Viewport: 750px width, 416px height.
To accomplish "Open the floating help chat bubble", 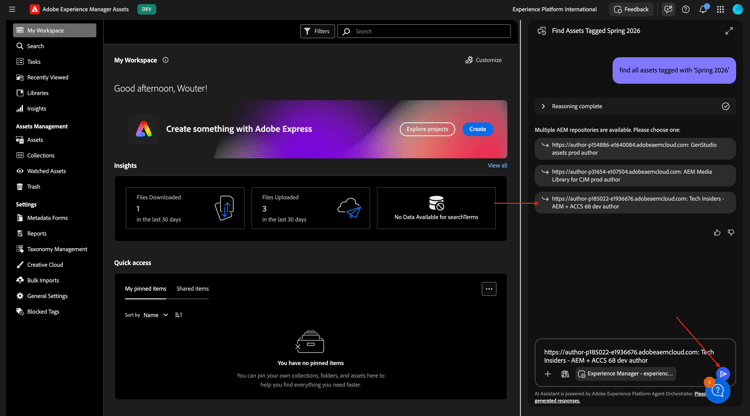I will [717, 391].
